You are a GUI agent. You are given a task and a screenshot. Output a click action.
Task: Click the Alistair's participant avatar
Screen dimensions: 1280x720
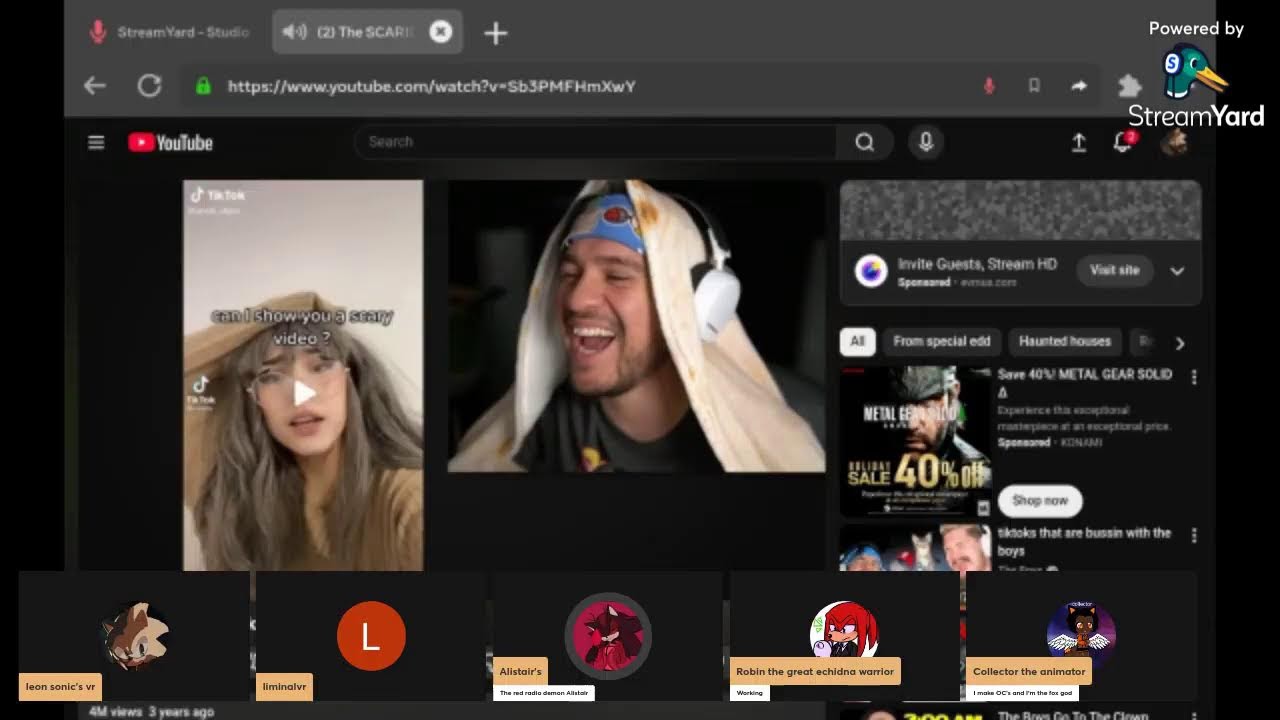coord(608,635)
